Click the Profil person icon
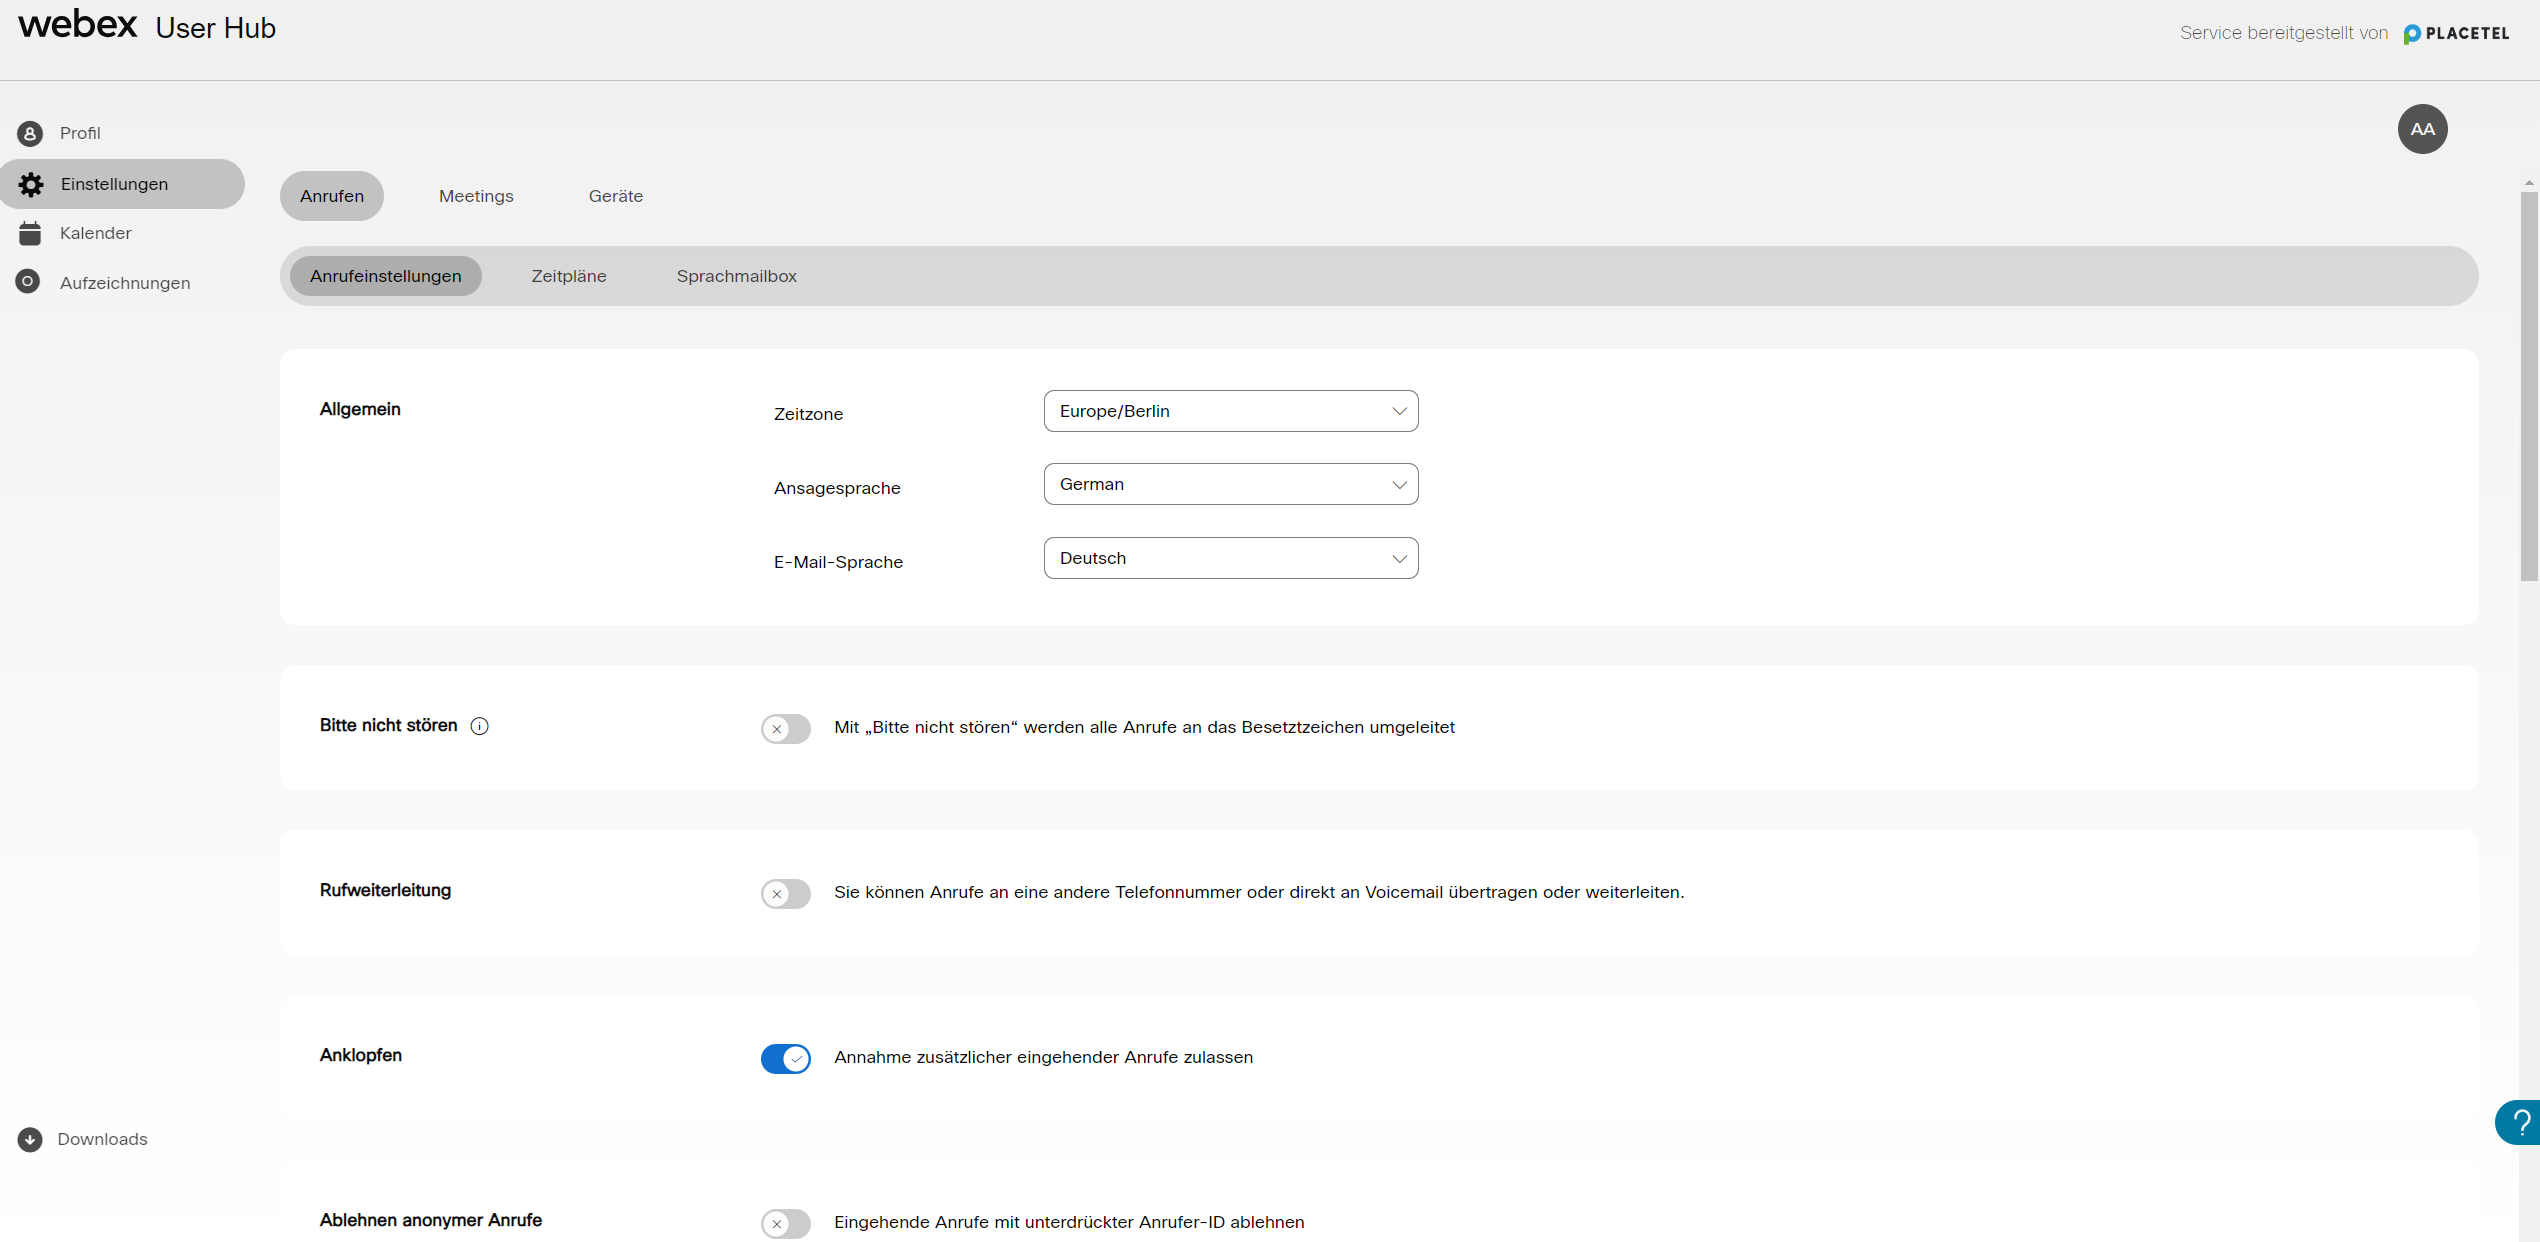 (x=30, y=133)
